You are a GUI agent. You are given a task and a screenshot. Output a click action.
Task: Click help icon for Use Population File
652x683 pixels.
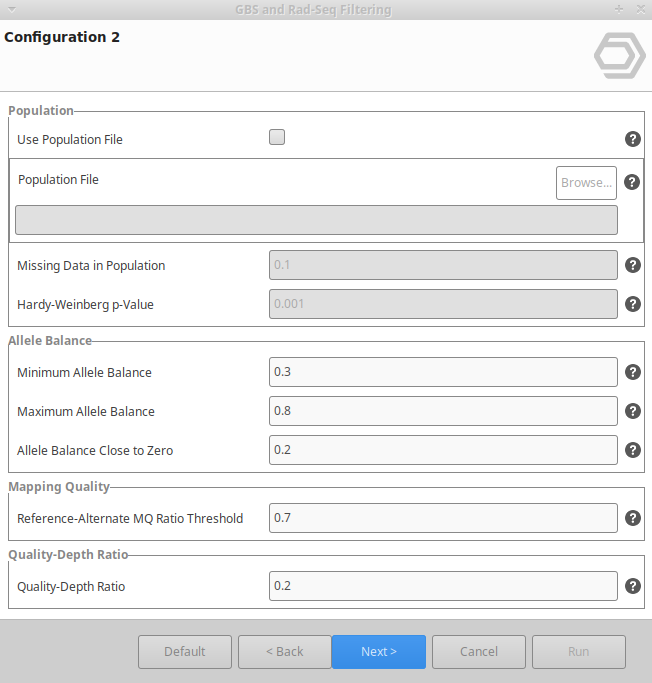tap(632, 139)
